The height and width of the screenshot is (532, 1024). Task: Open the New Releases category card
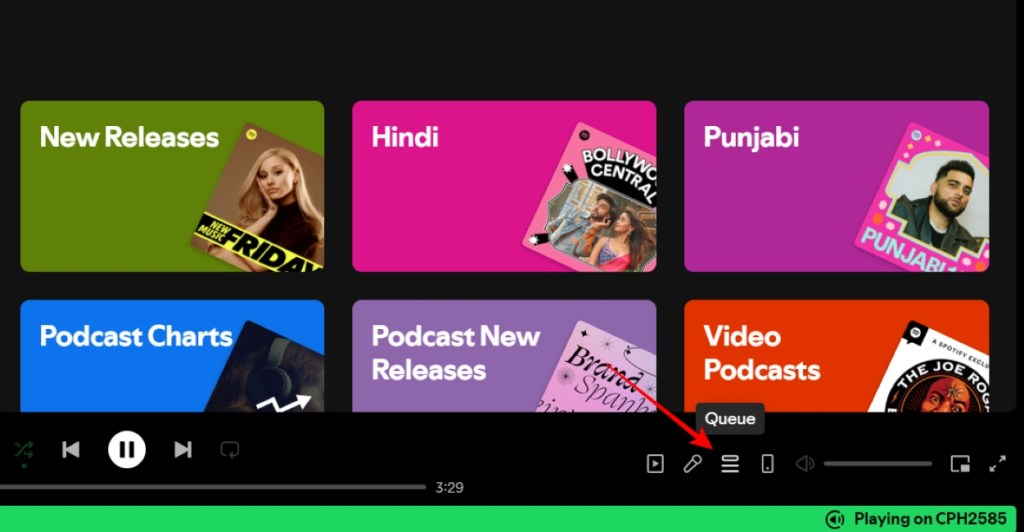click(x=172, y=186)
